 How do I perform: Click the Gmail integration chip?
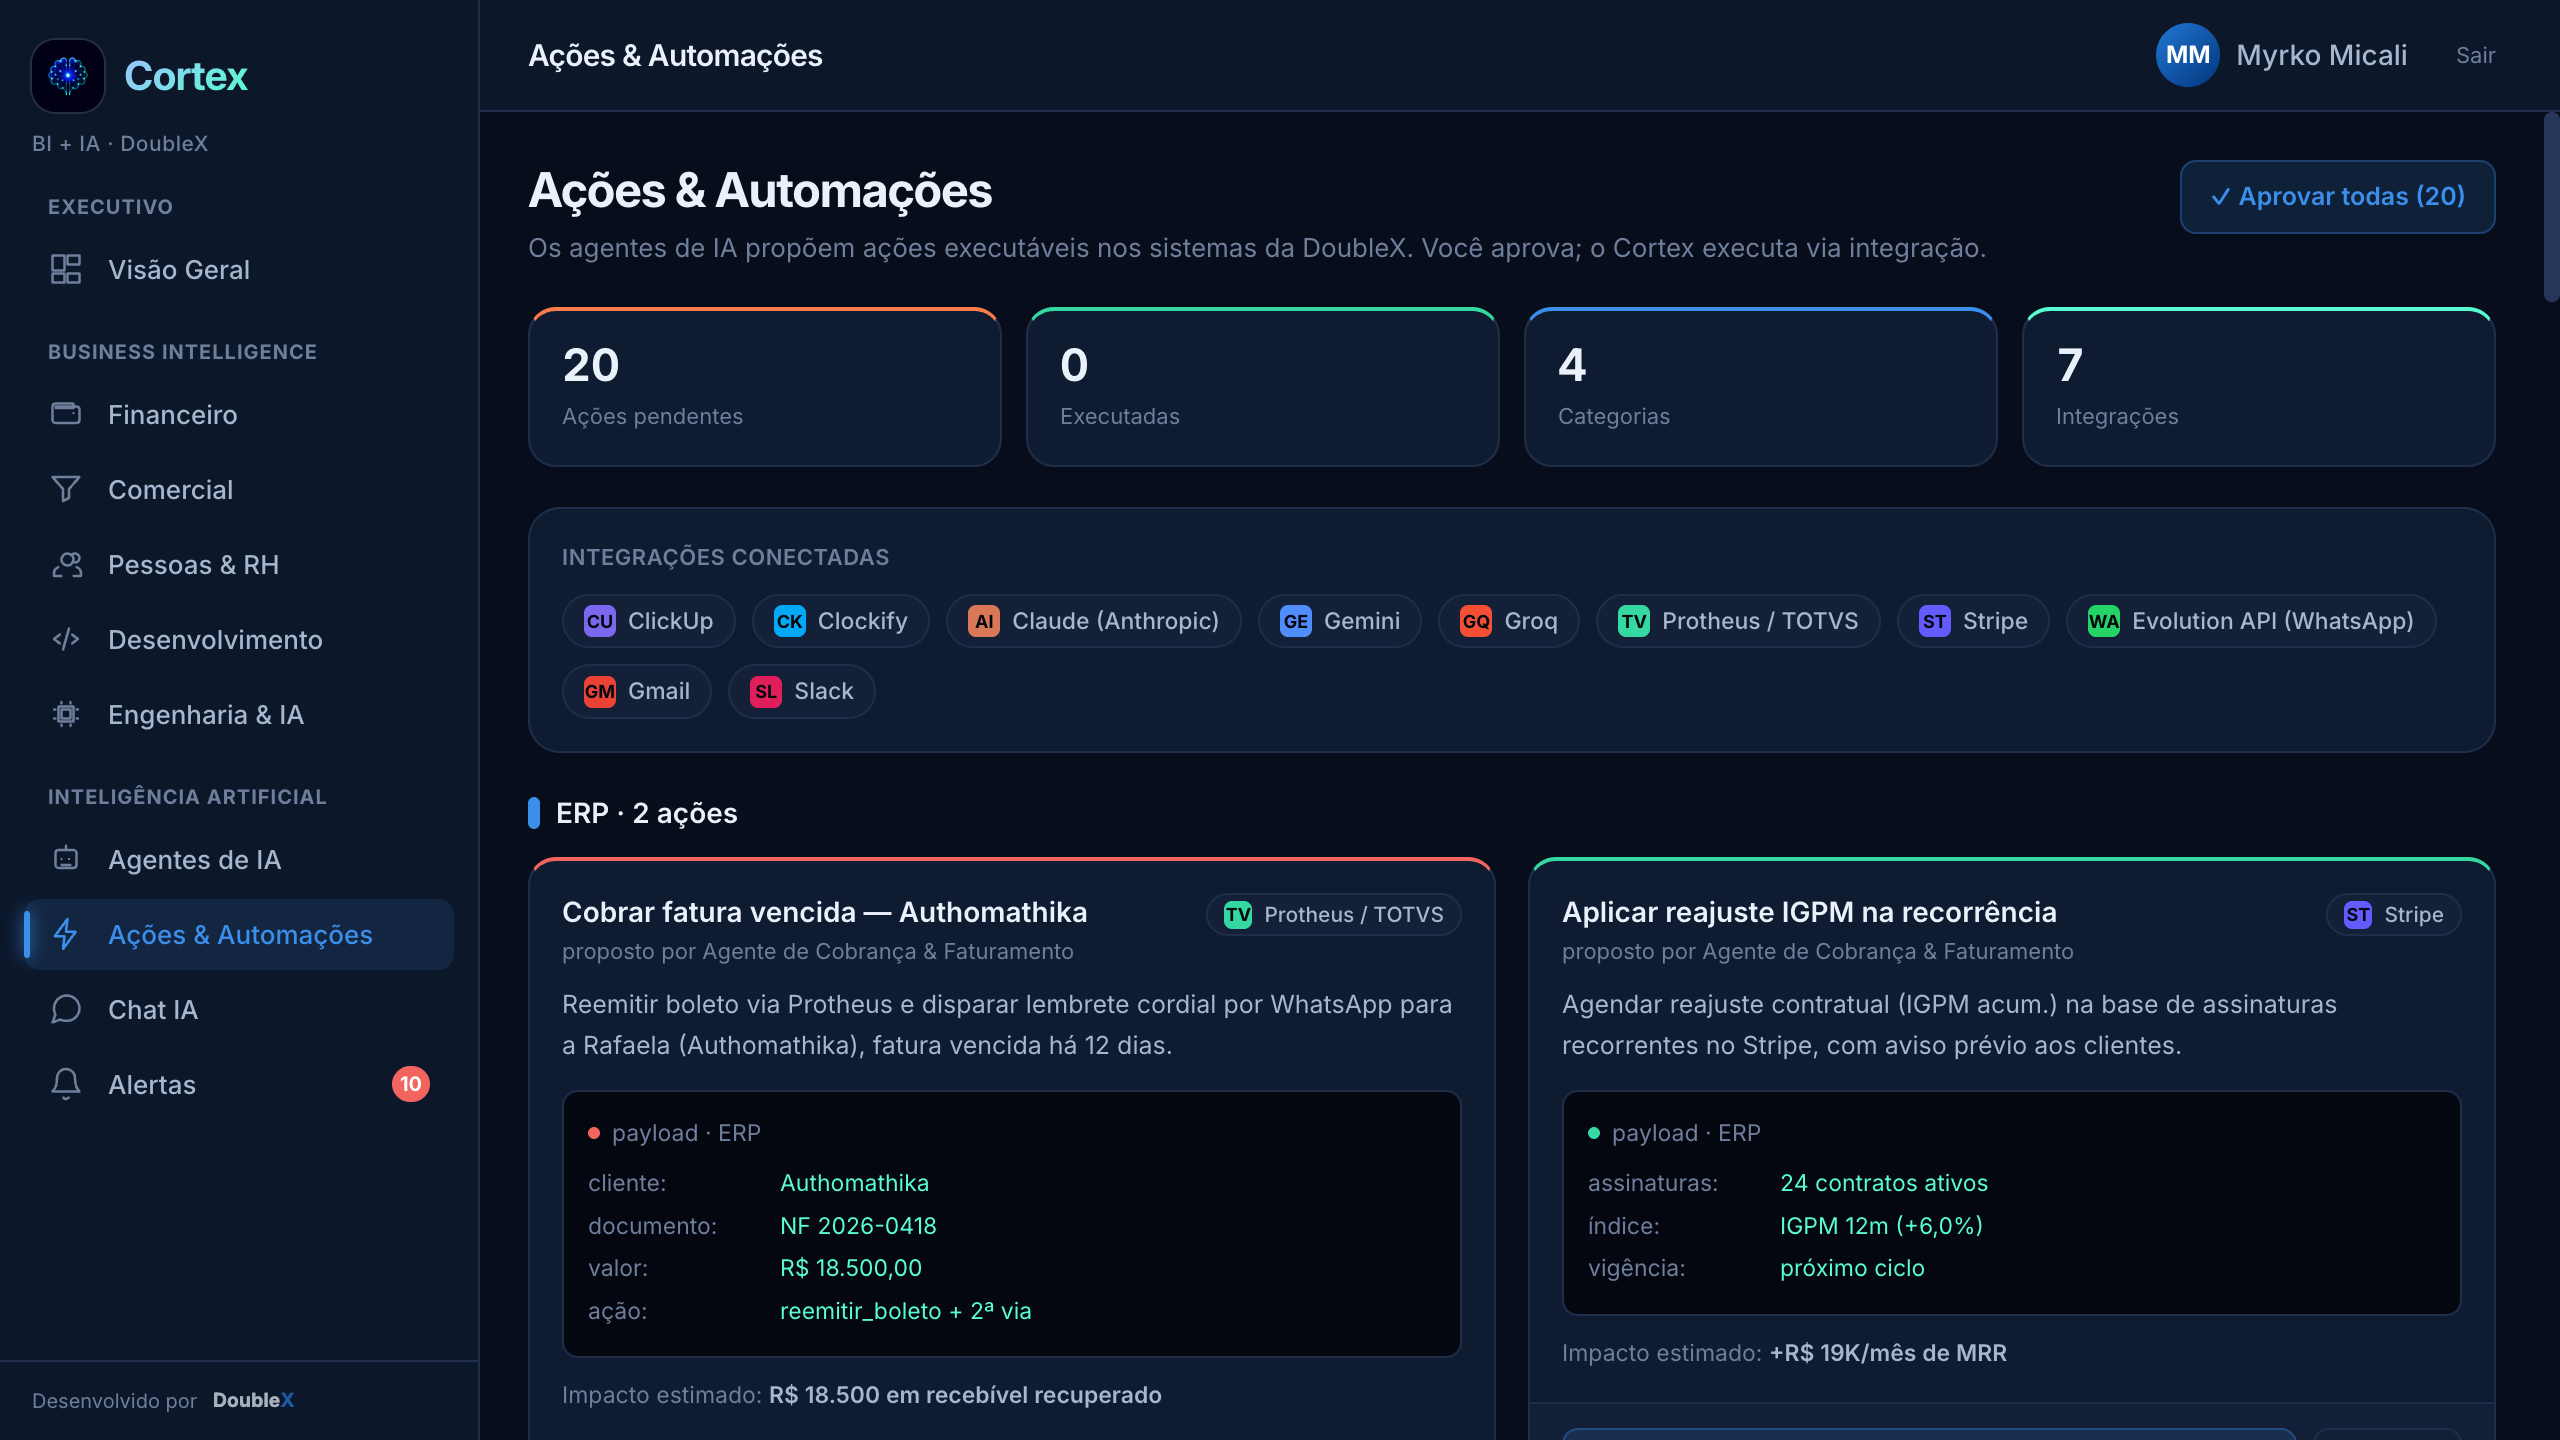(x=636, y=691)
